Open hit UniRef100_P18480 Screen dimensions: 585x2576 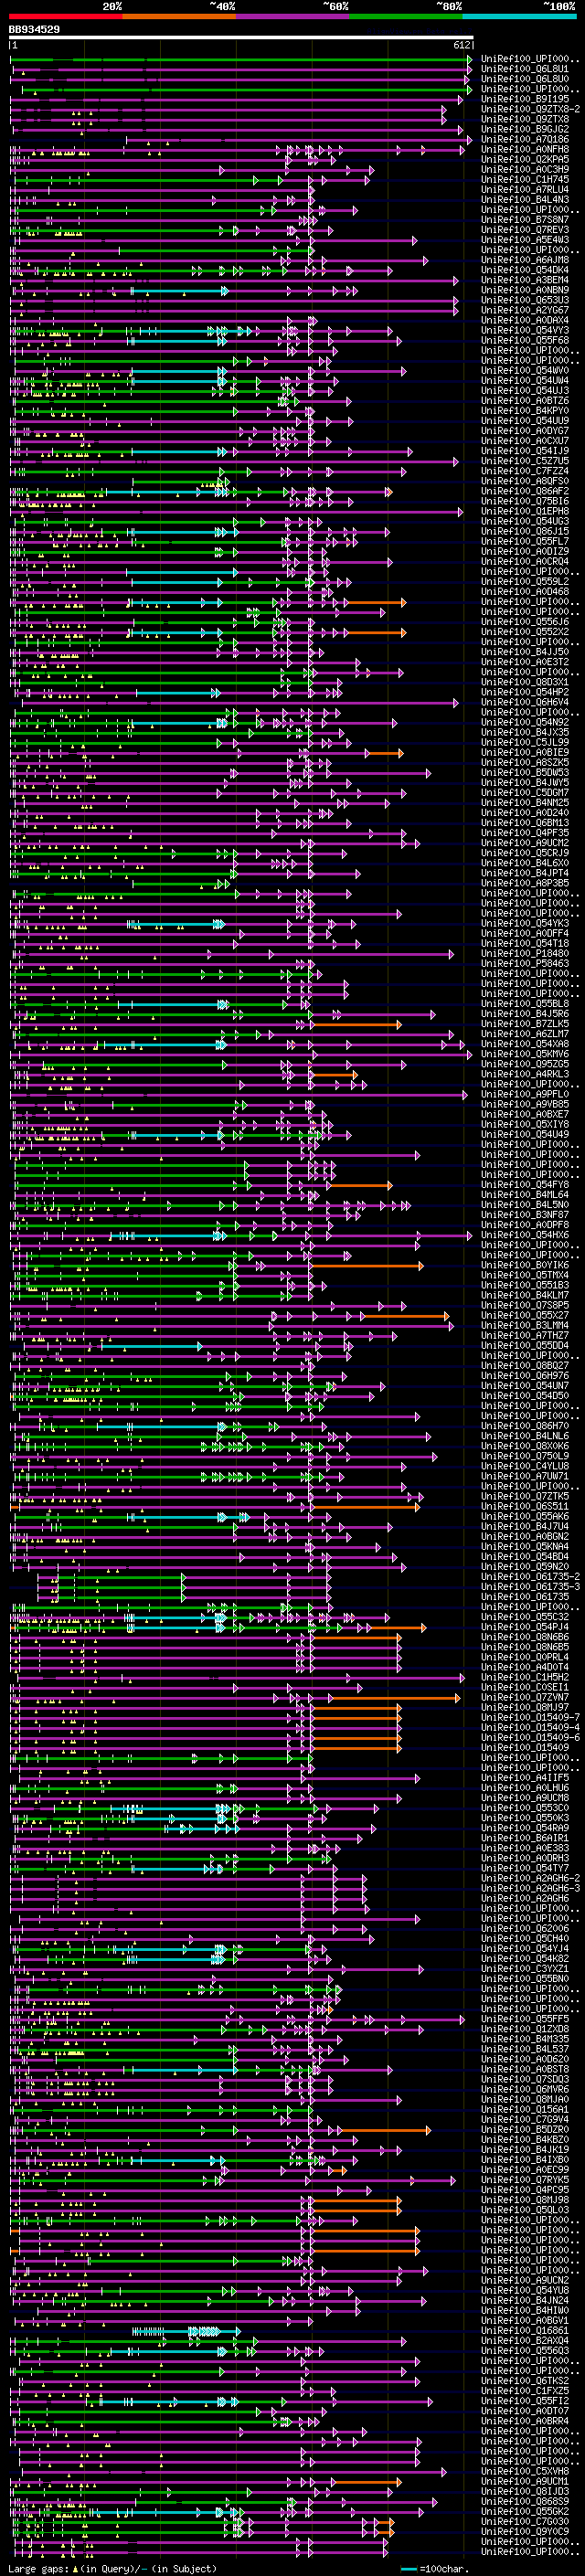525,953
